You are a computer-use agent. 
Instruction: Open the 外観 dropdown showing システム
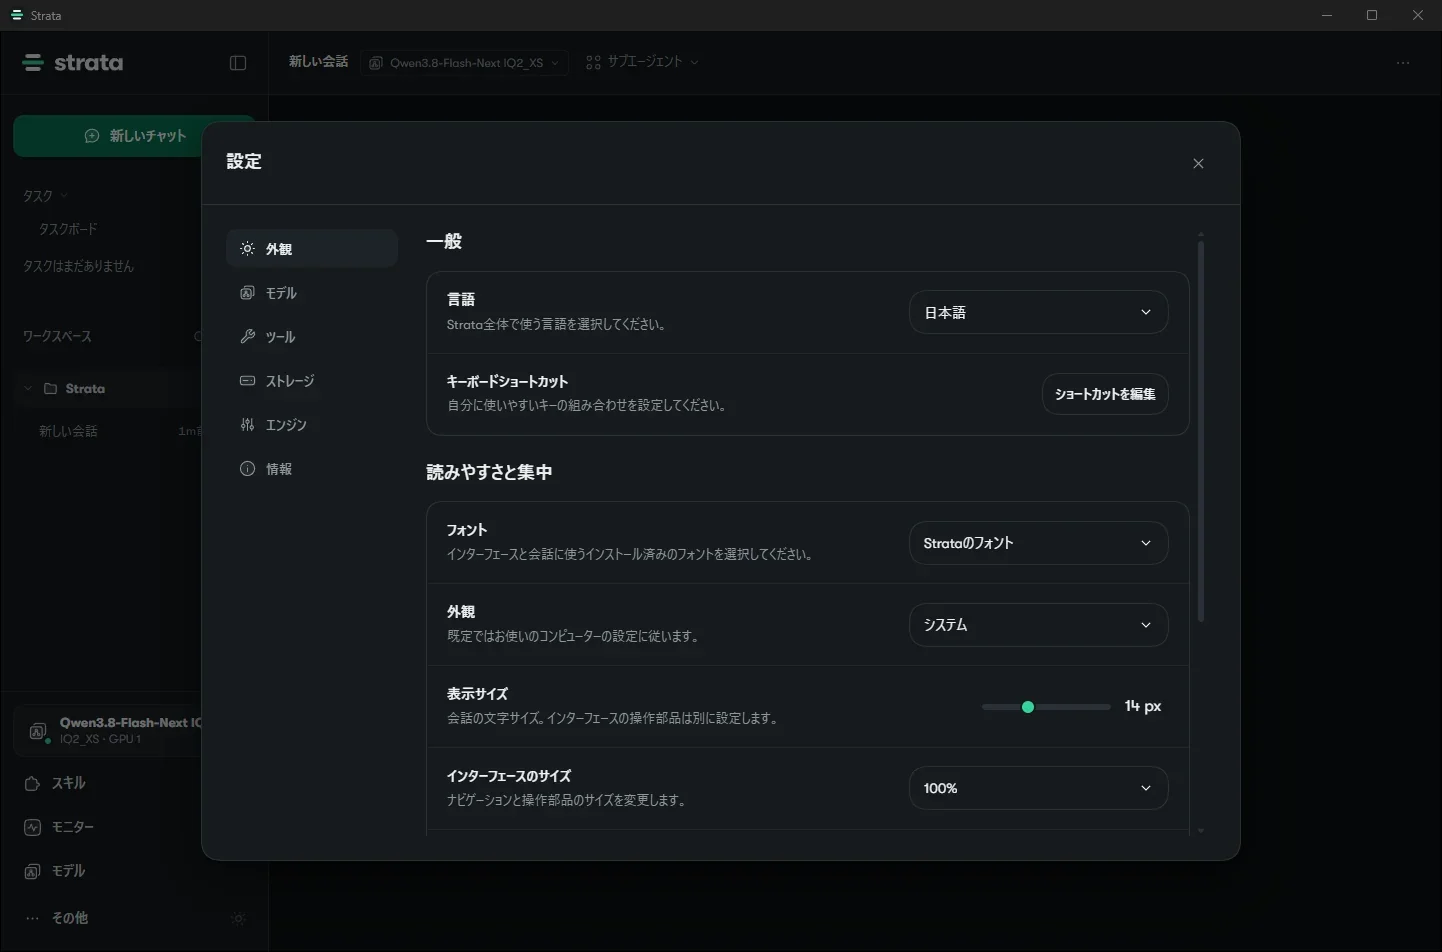pyautogui.click(x=1038, y=625)
